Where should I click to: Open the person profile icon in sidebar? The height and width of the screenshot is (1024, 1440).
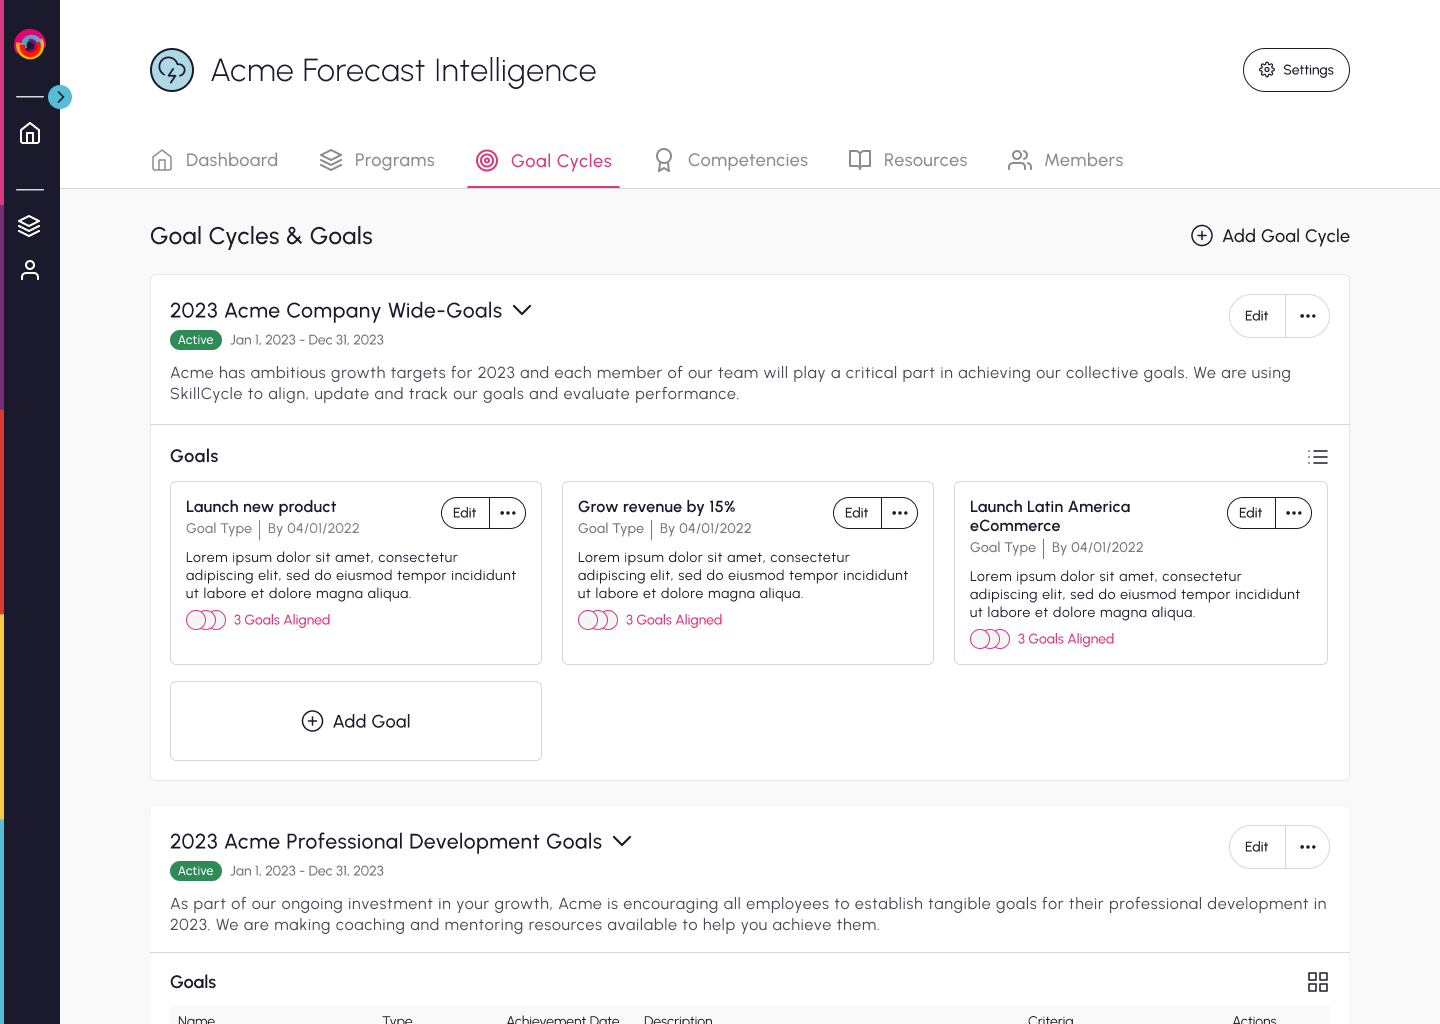pyautogui.click(x=30, y=270)
